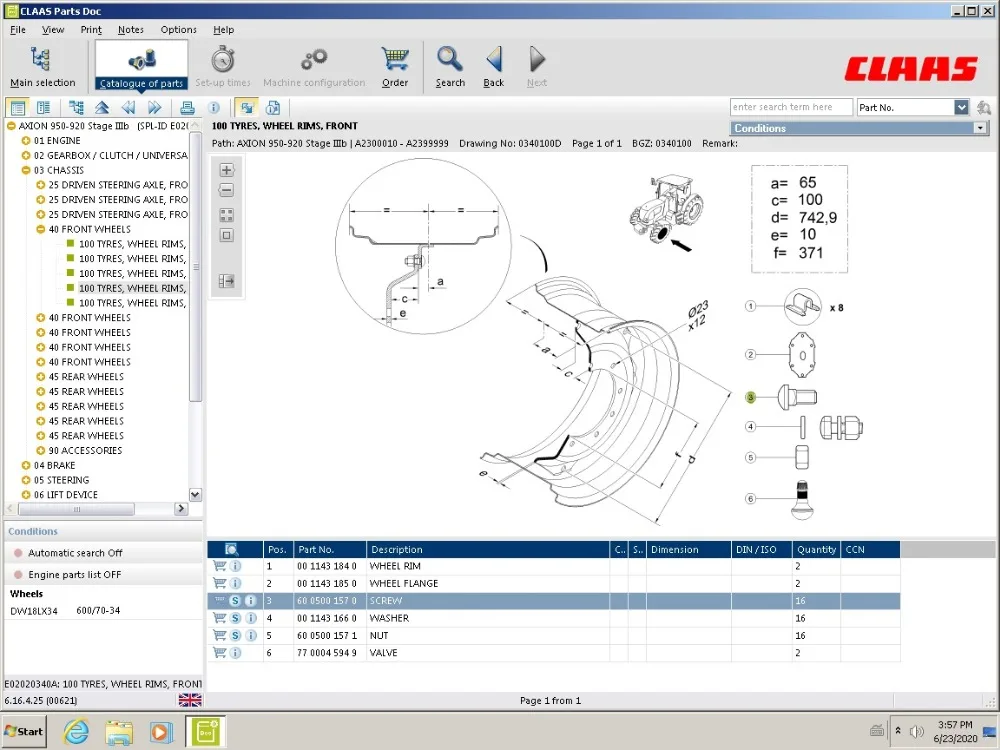The width and height of the screenshot is (1000, 750).
Task: Click the S substitution icon on WASHER row
Action: [235, 618]
